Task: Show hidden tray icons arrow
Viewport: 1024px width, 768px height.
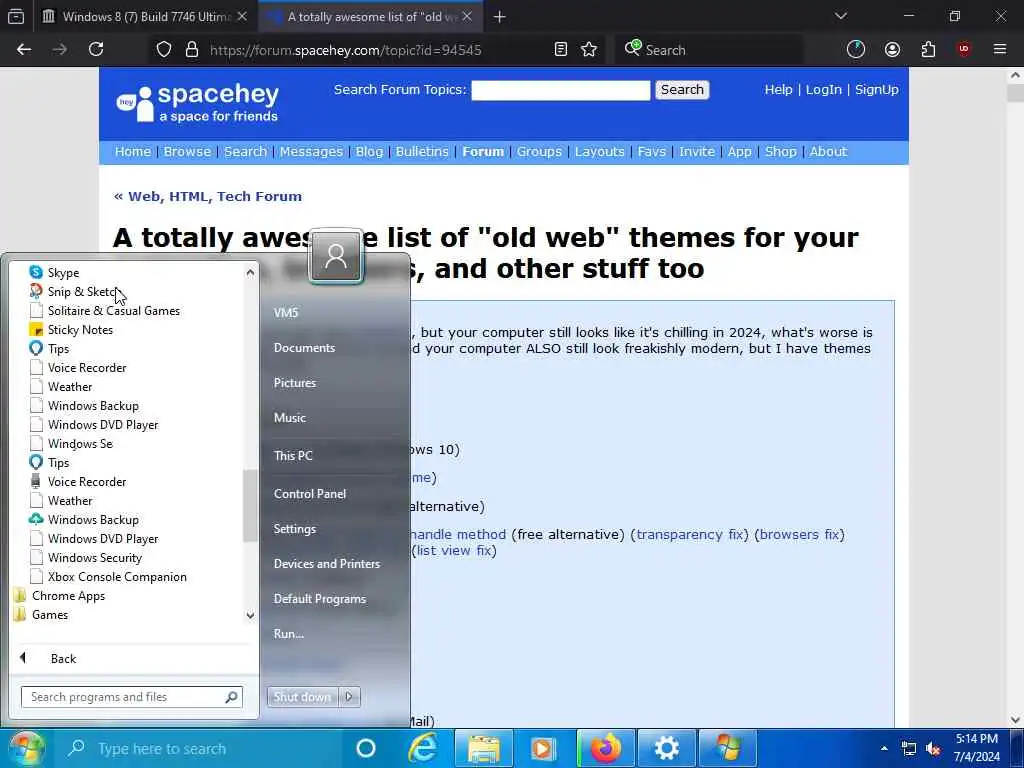Action: (x=884, y=748)
